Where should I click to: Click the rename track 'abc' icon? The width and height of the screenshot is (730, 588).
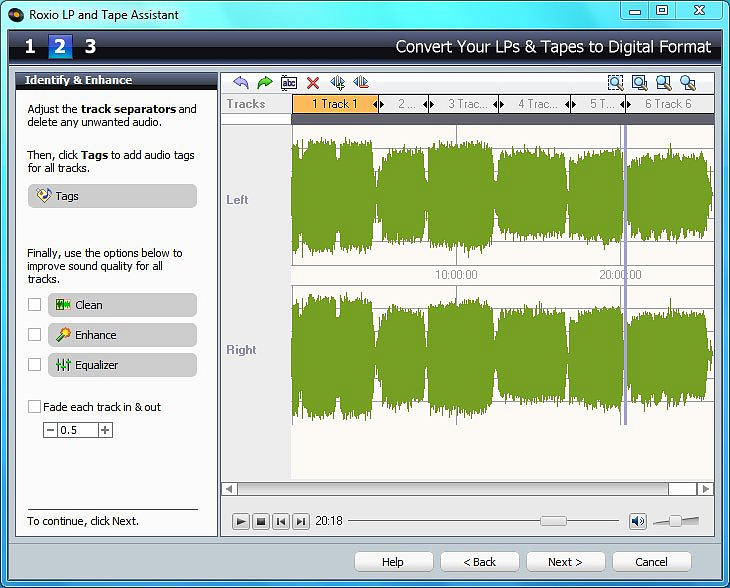(x=289, y=83)
